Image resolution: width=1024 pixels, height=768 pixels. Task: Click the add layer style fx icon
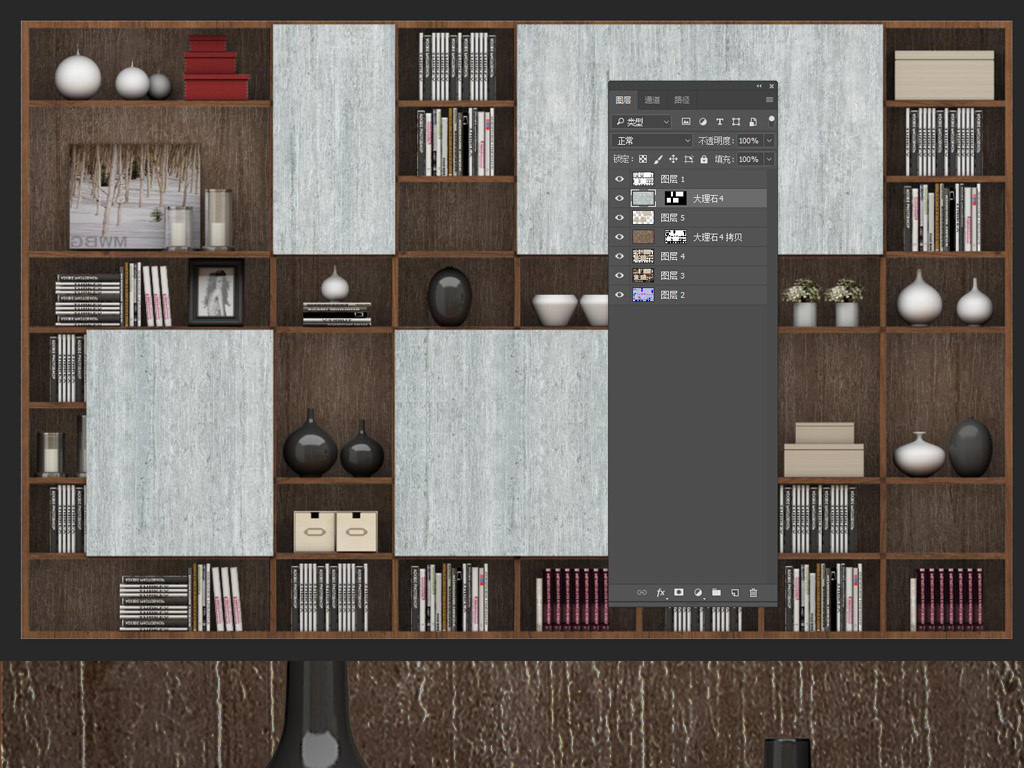[660, 593]
